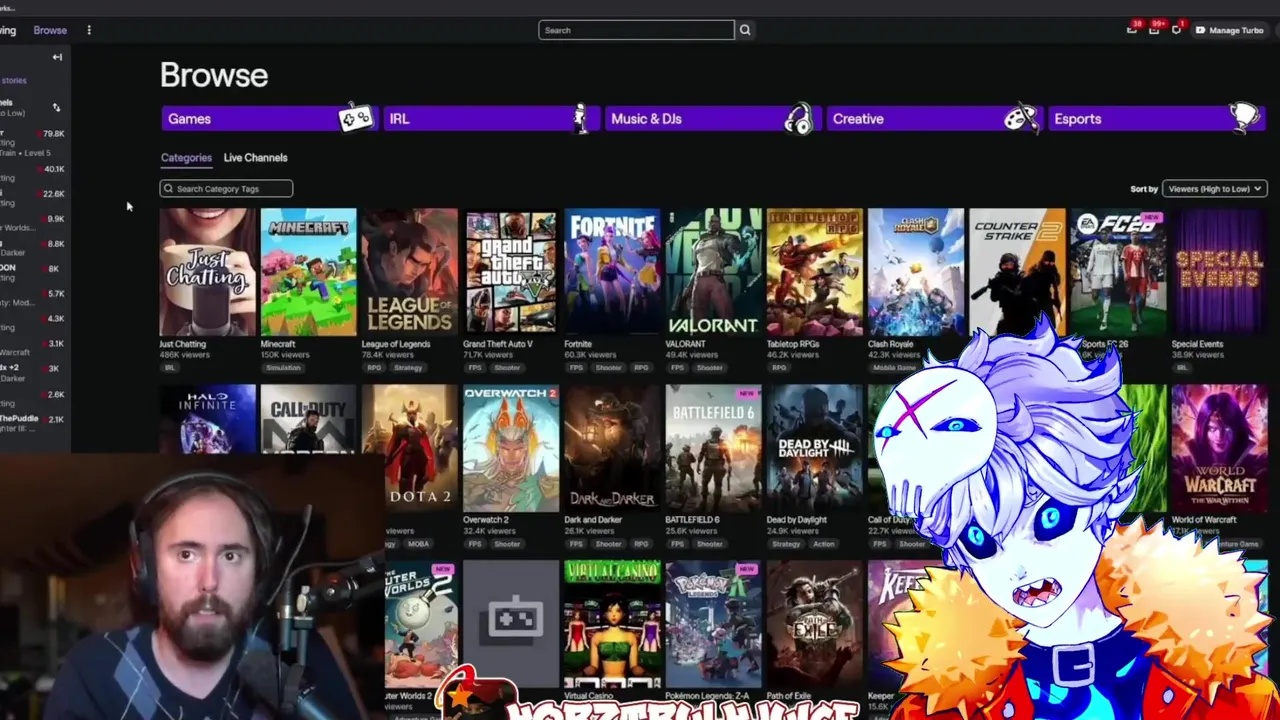1280x720 pixels.
Task: Open the VALORANT category cover
Action: pyautogui.click(x=713, y=272)
